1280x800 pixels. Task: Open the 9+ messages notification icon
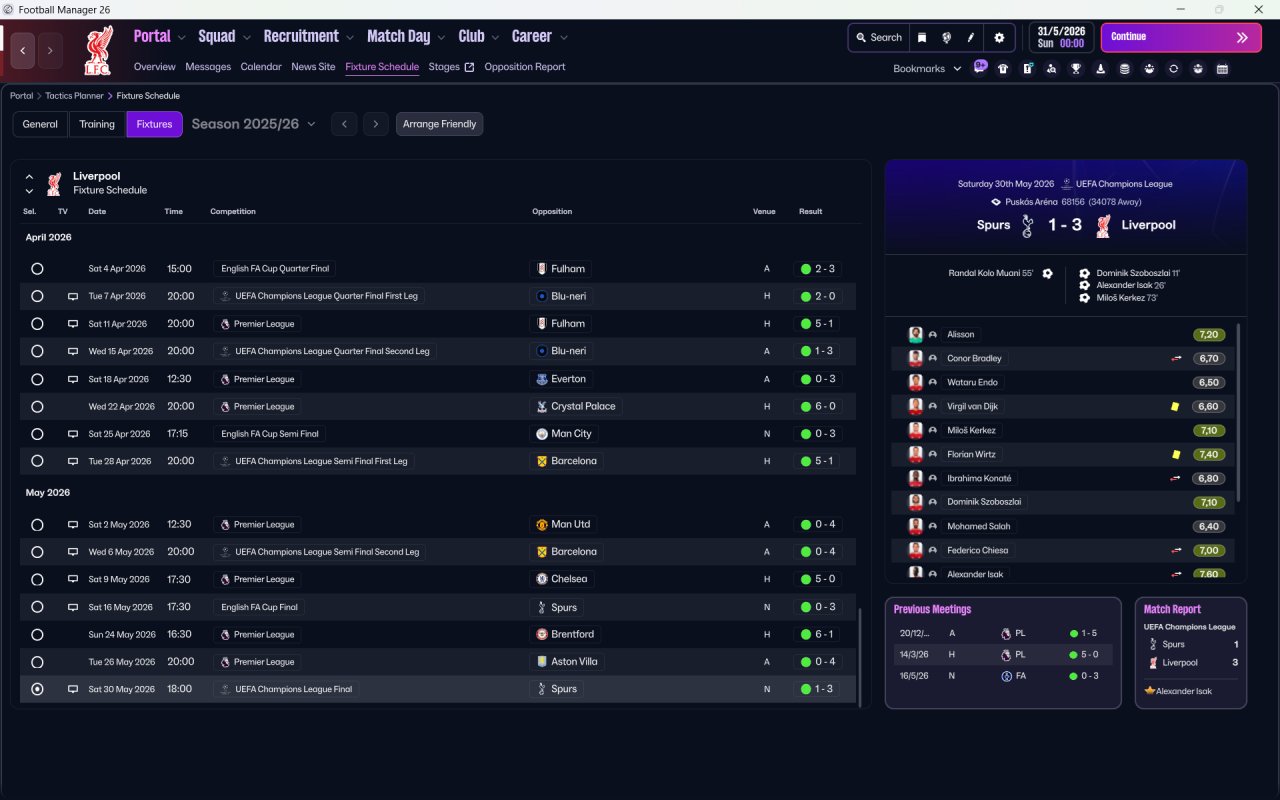pos(980,68)
